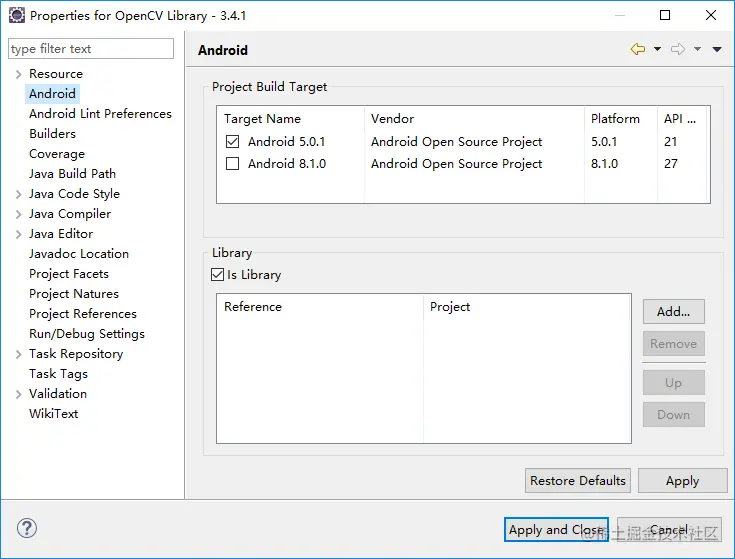This screenshot has width=735, height=559.
Task: Expand the Java Code Style node
Action: 18,194
